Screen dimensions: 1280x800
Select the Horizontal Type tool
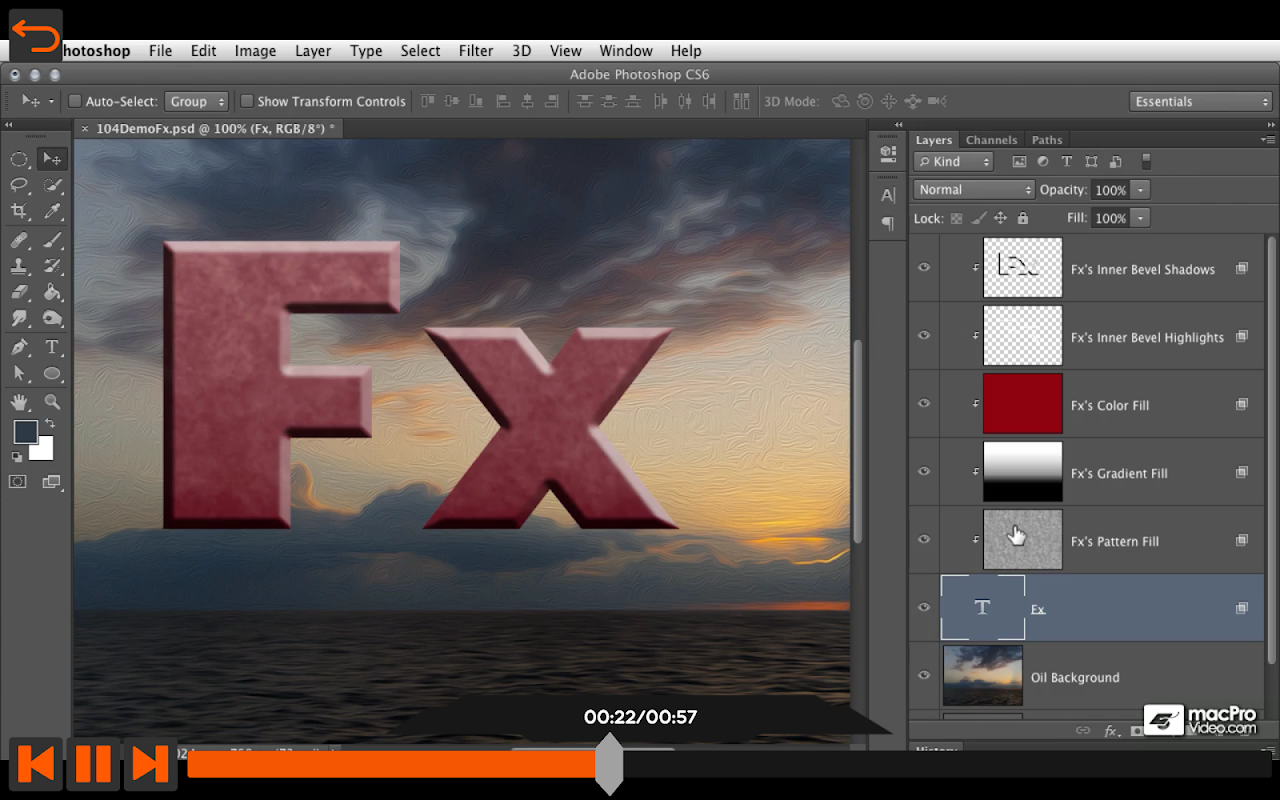tap(52, 347)
